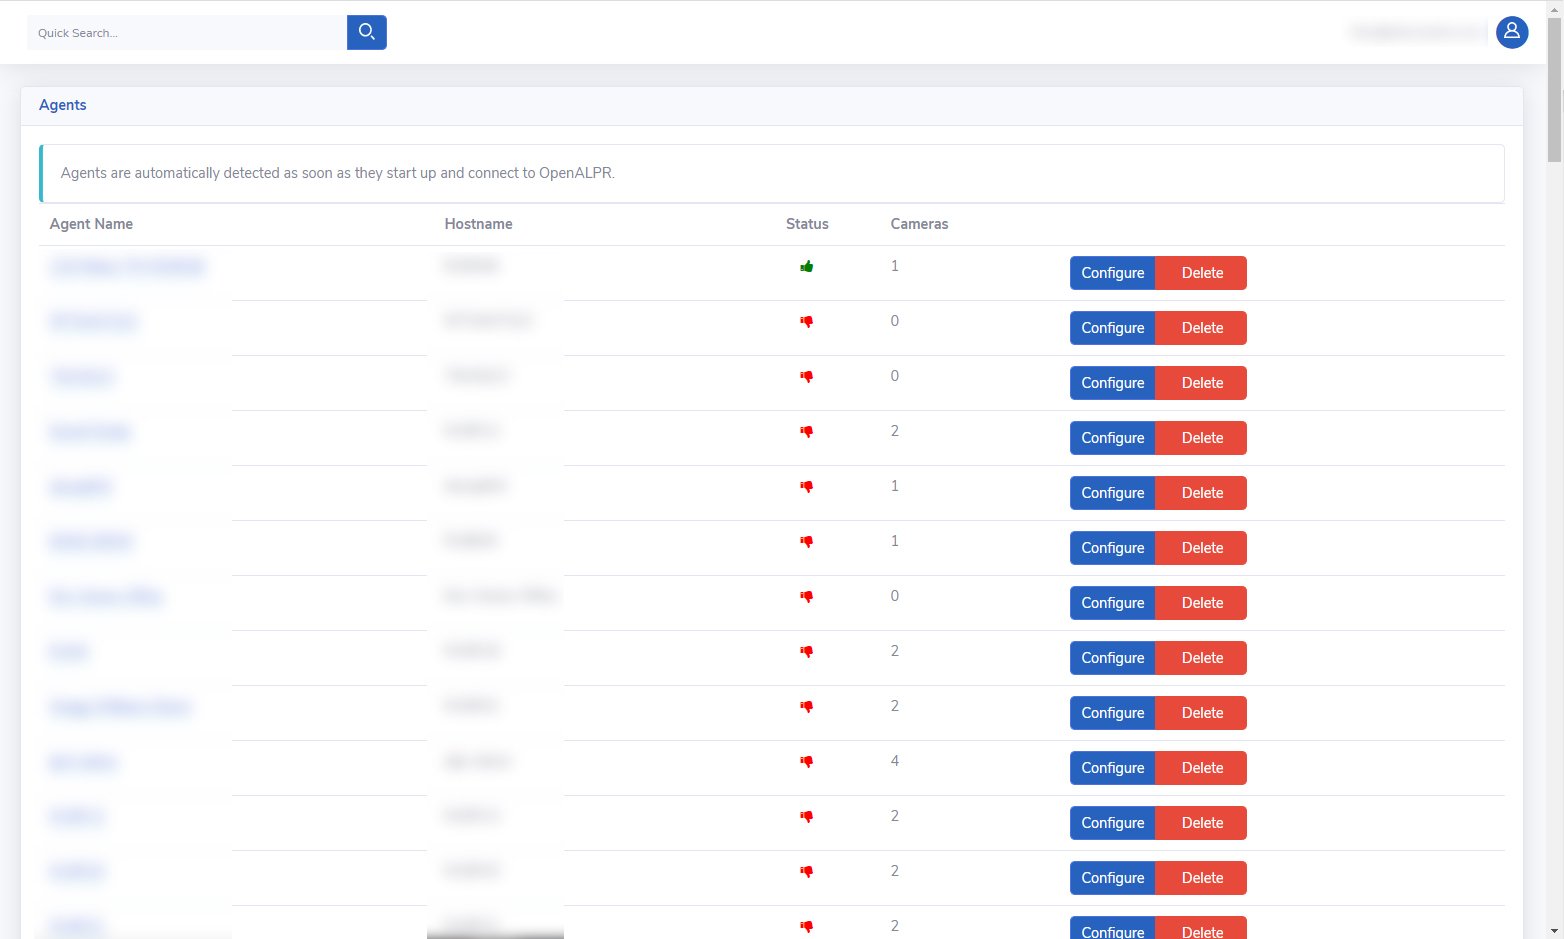Click Configure in the fourth agent row
Viewport: 1564px width, 939px height.
pos(1112,438)
